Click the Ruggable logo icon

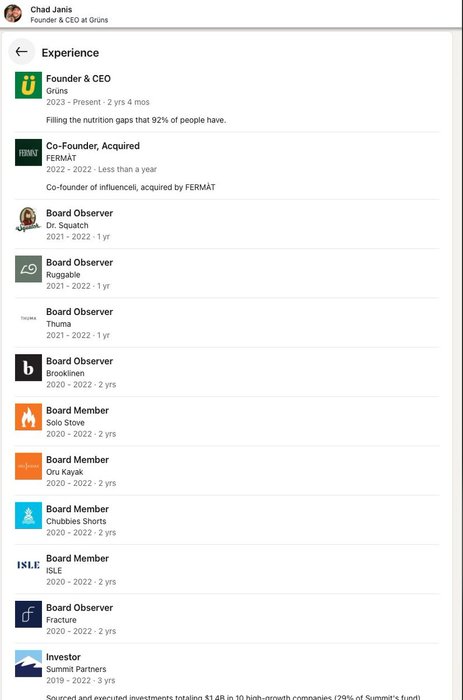coord(28,269)
